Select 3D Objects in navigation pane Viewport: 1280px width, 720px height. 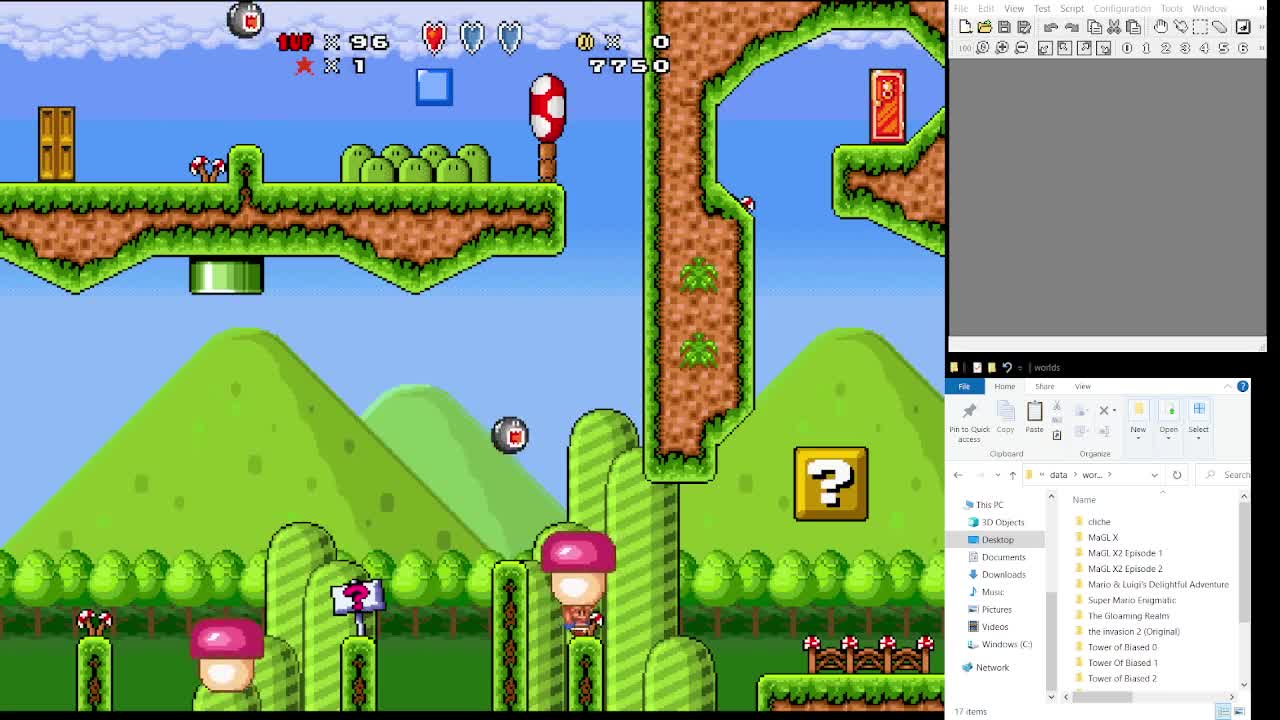(x=1002, y=522)
